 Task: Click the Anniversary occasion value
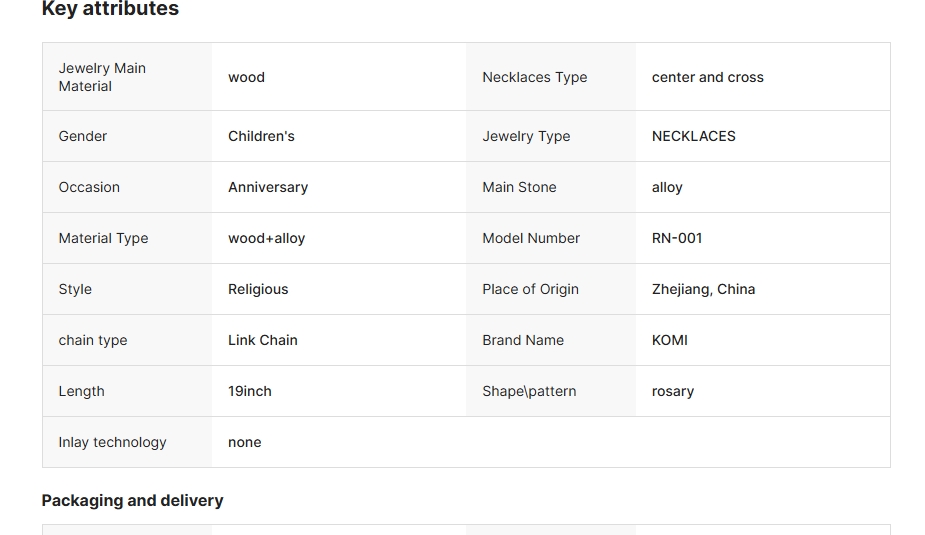[x=268, y=187]
